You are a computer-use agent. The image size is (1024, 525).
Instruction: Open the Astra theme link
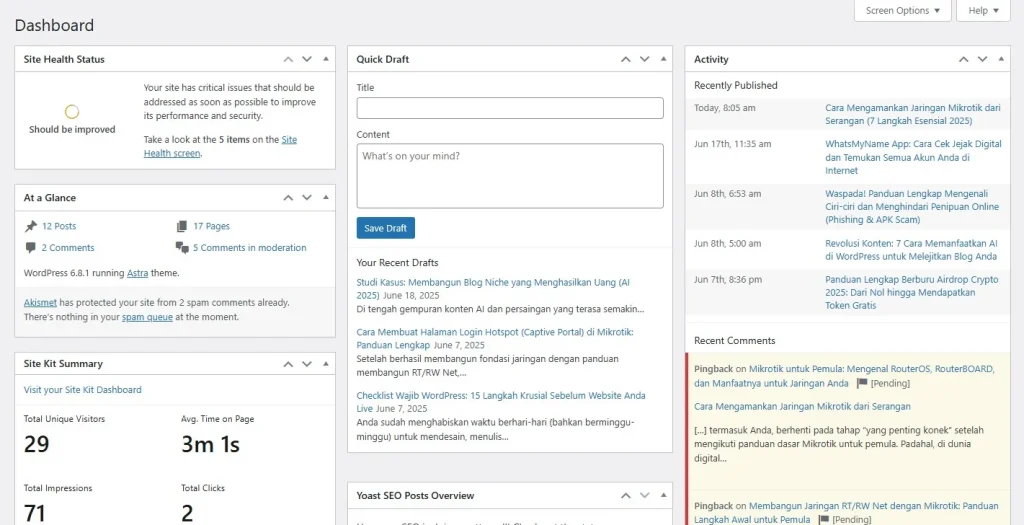(x=137, y=273)
